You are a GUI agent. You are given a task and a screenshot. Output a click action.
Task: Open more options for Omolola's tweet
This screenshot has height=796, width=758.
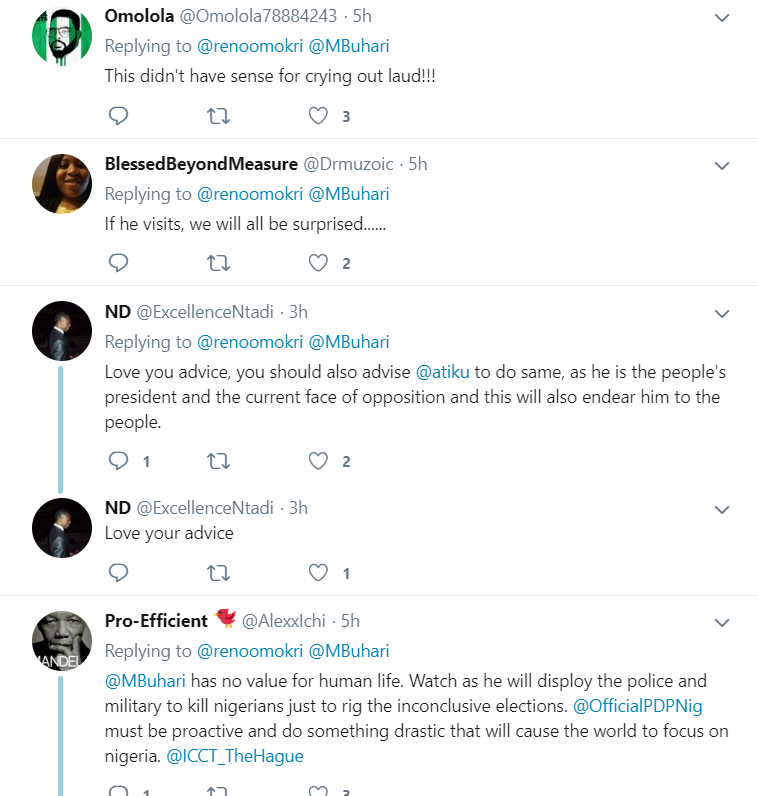[x=722, y=18]
